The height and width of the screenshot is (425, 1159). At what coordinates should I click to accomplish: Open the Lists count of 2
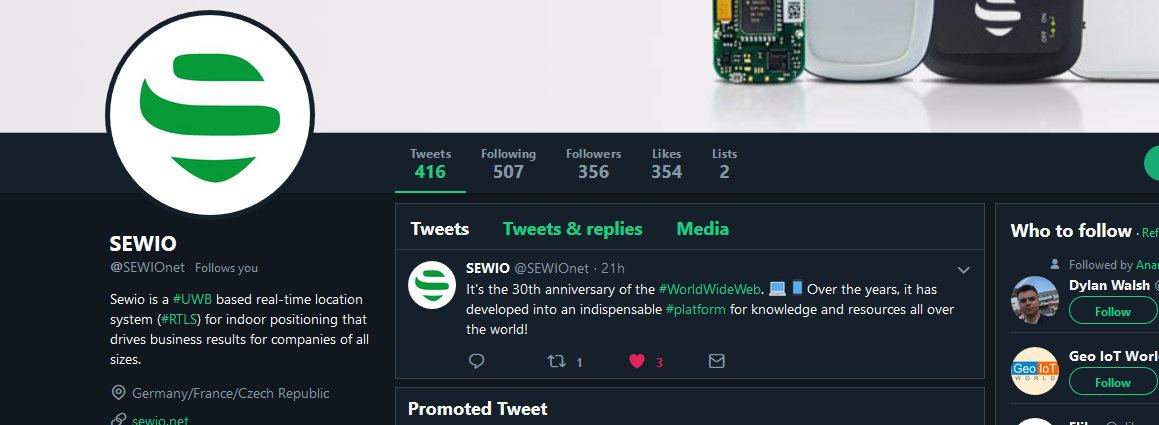point(724,163)
